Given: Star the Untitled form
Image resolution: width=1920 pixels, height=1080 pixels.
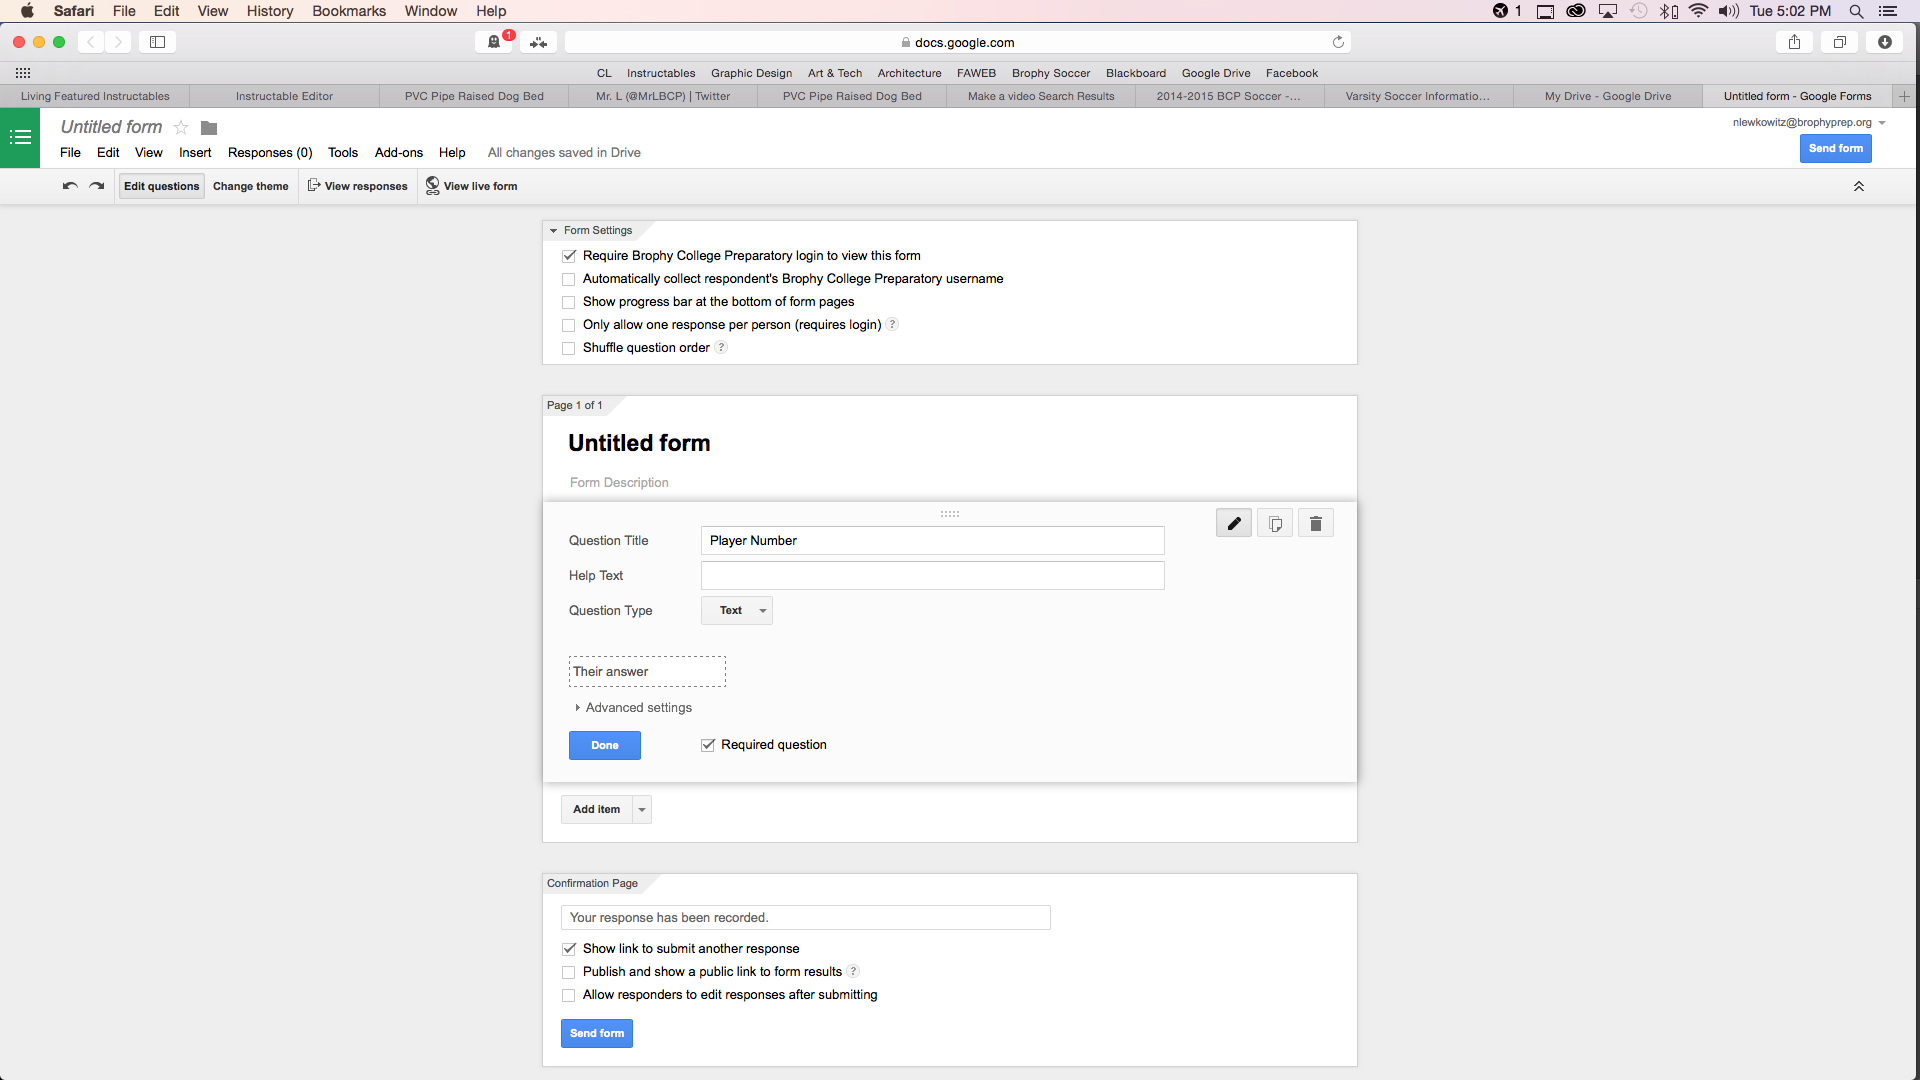Looking at the screenshot, I should pos(181,127).
